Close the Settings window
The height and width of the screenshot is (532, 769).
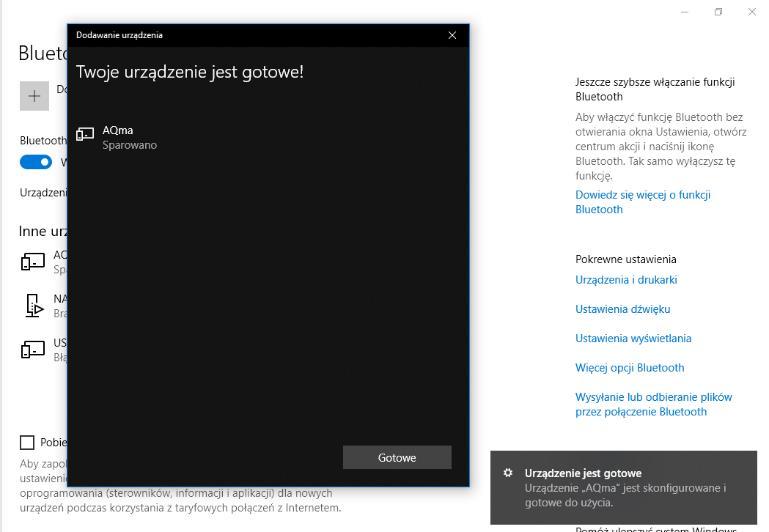[752, 12]
